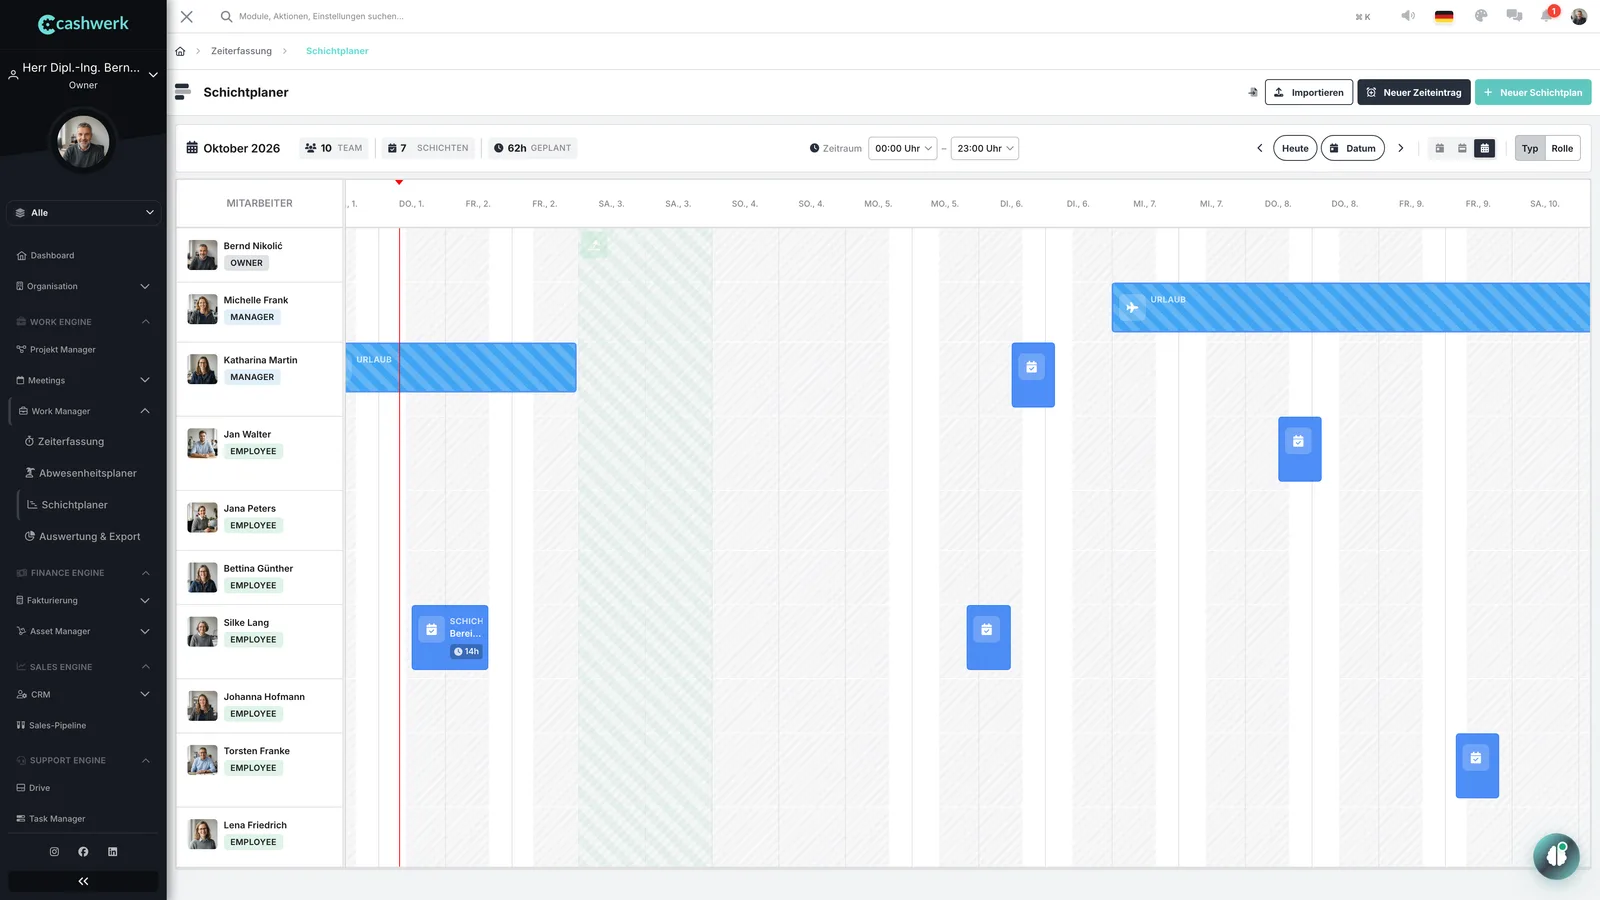Click the Importieren button
The height and width of the screenshot is (900, 1600).
coord(1309,92)
